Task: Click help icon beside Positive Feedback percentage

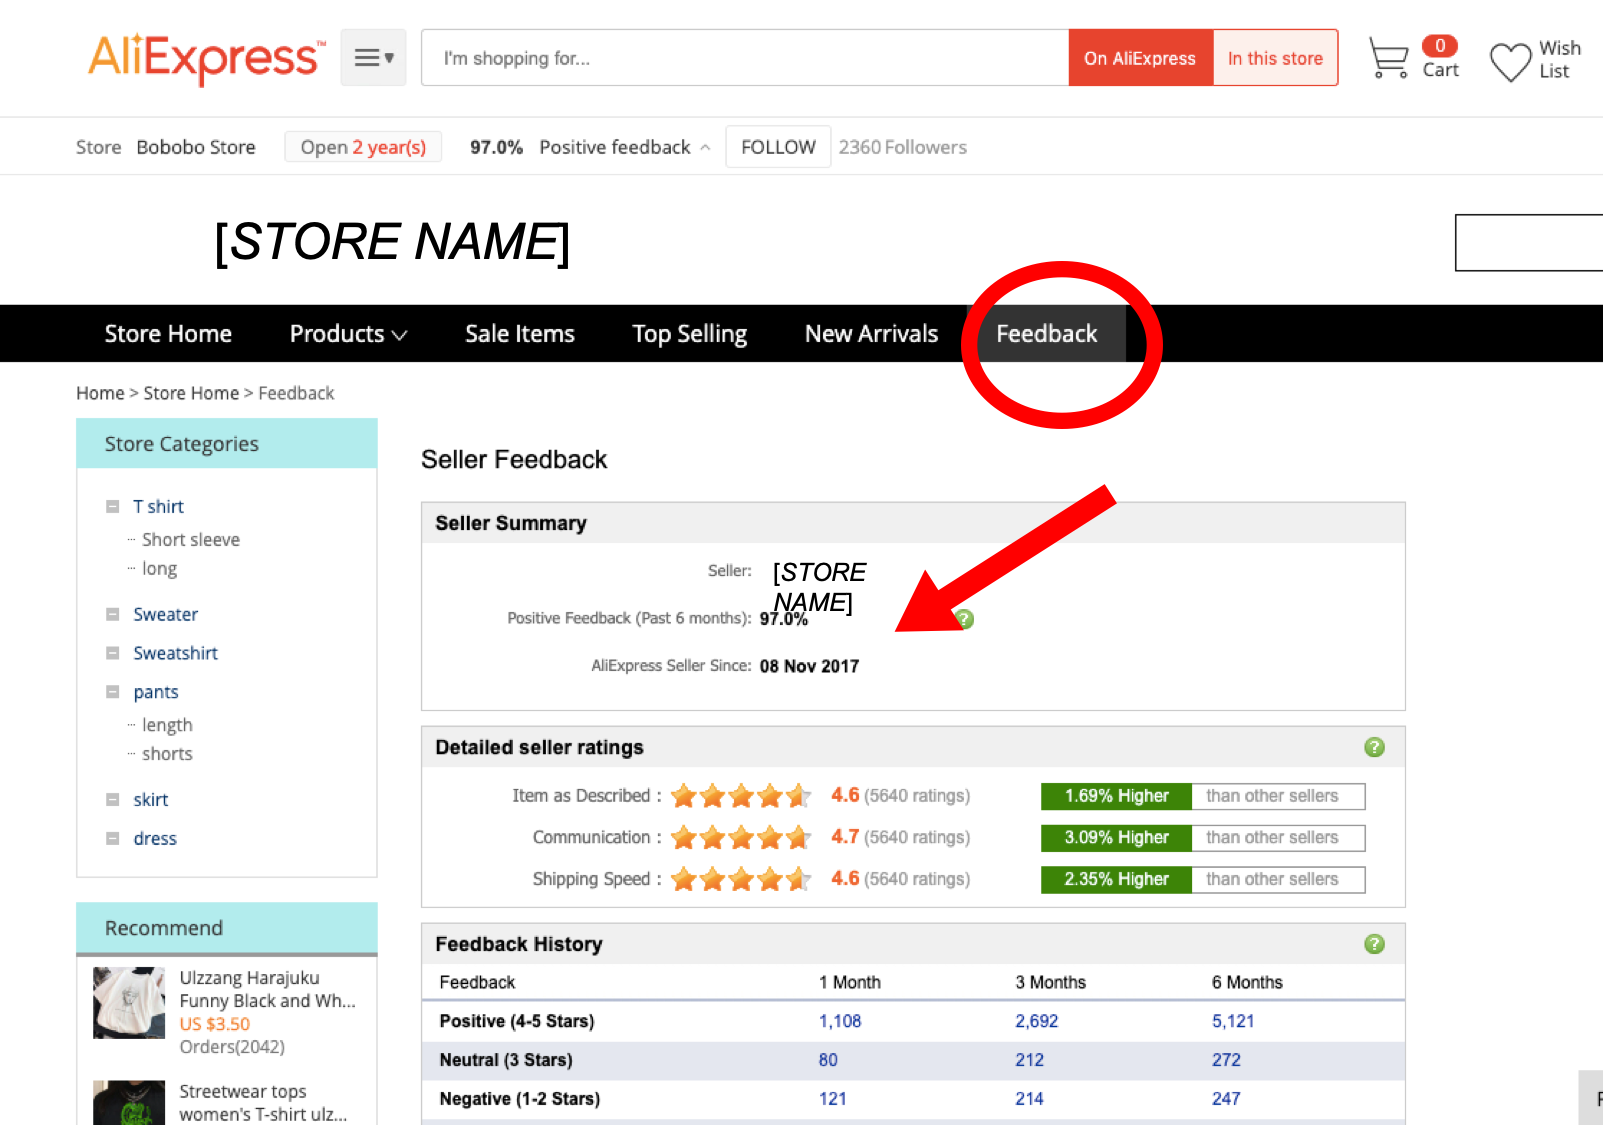Action: click(x=964, y=619)
